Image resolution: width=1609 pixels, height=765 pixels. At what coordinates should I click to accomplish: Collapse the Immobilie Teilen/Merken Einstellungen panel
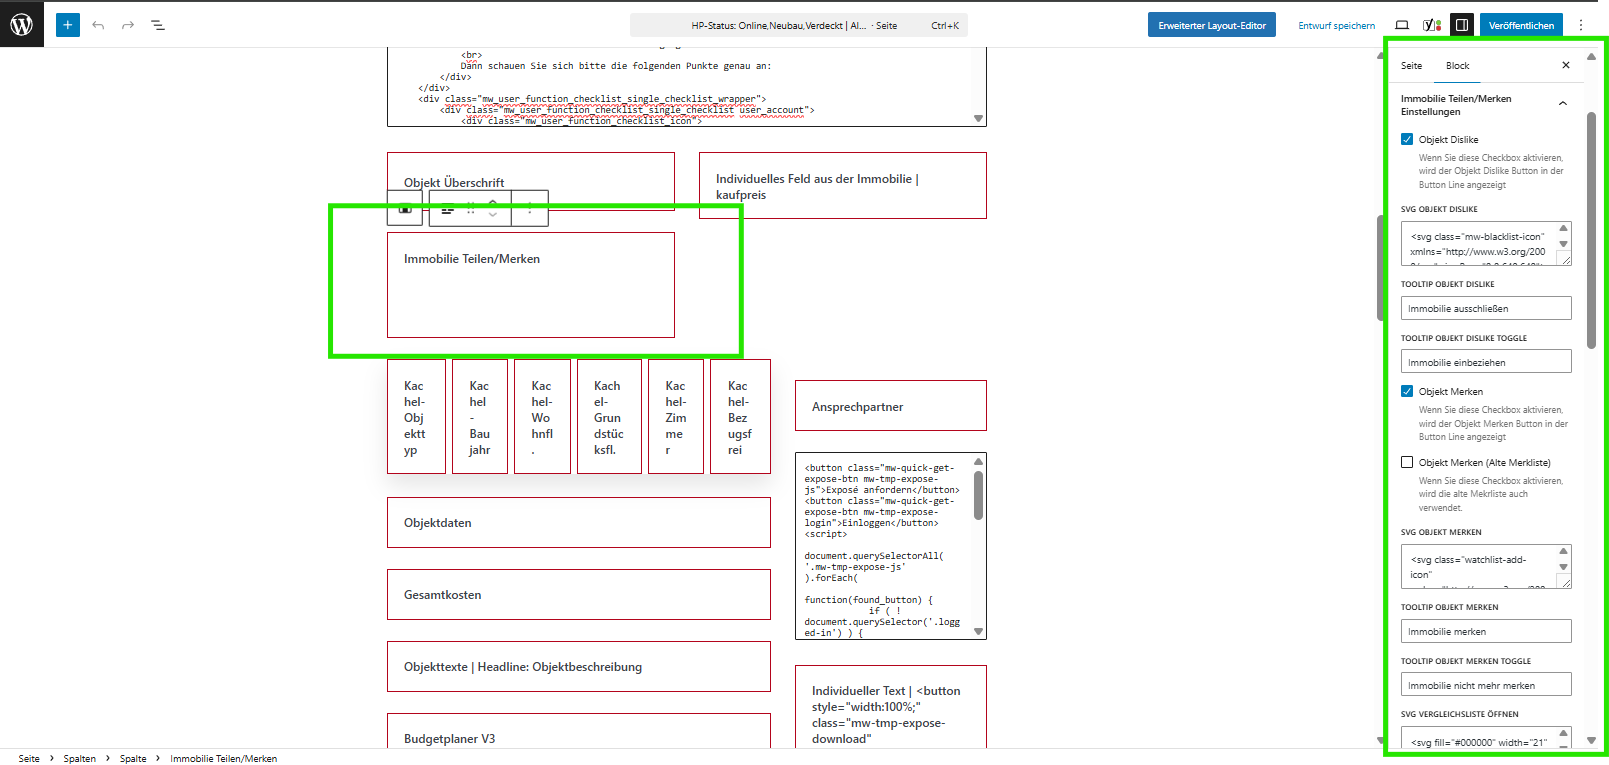[x=1563, y=104]
